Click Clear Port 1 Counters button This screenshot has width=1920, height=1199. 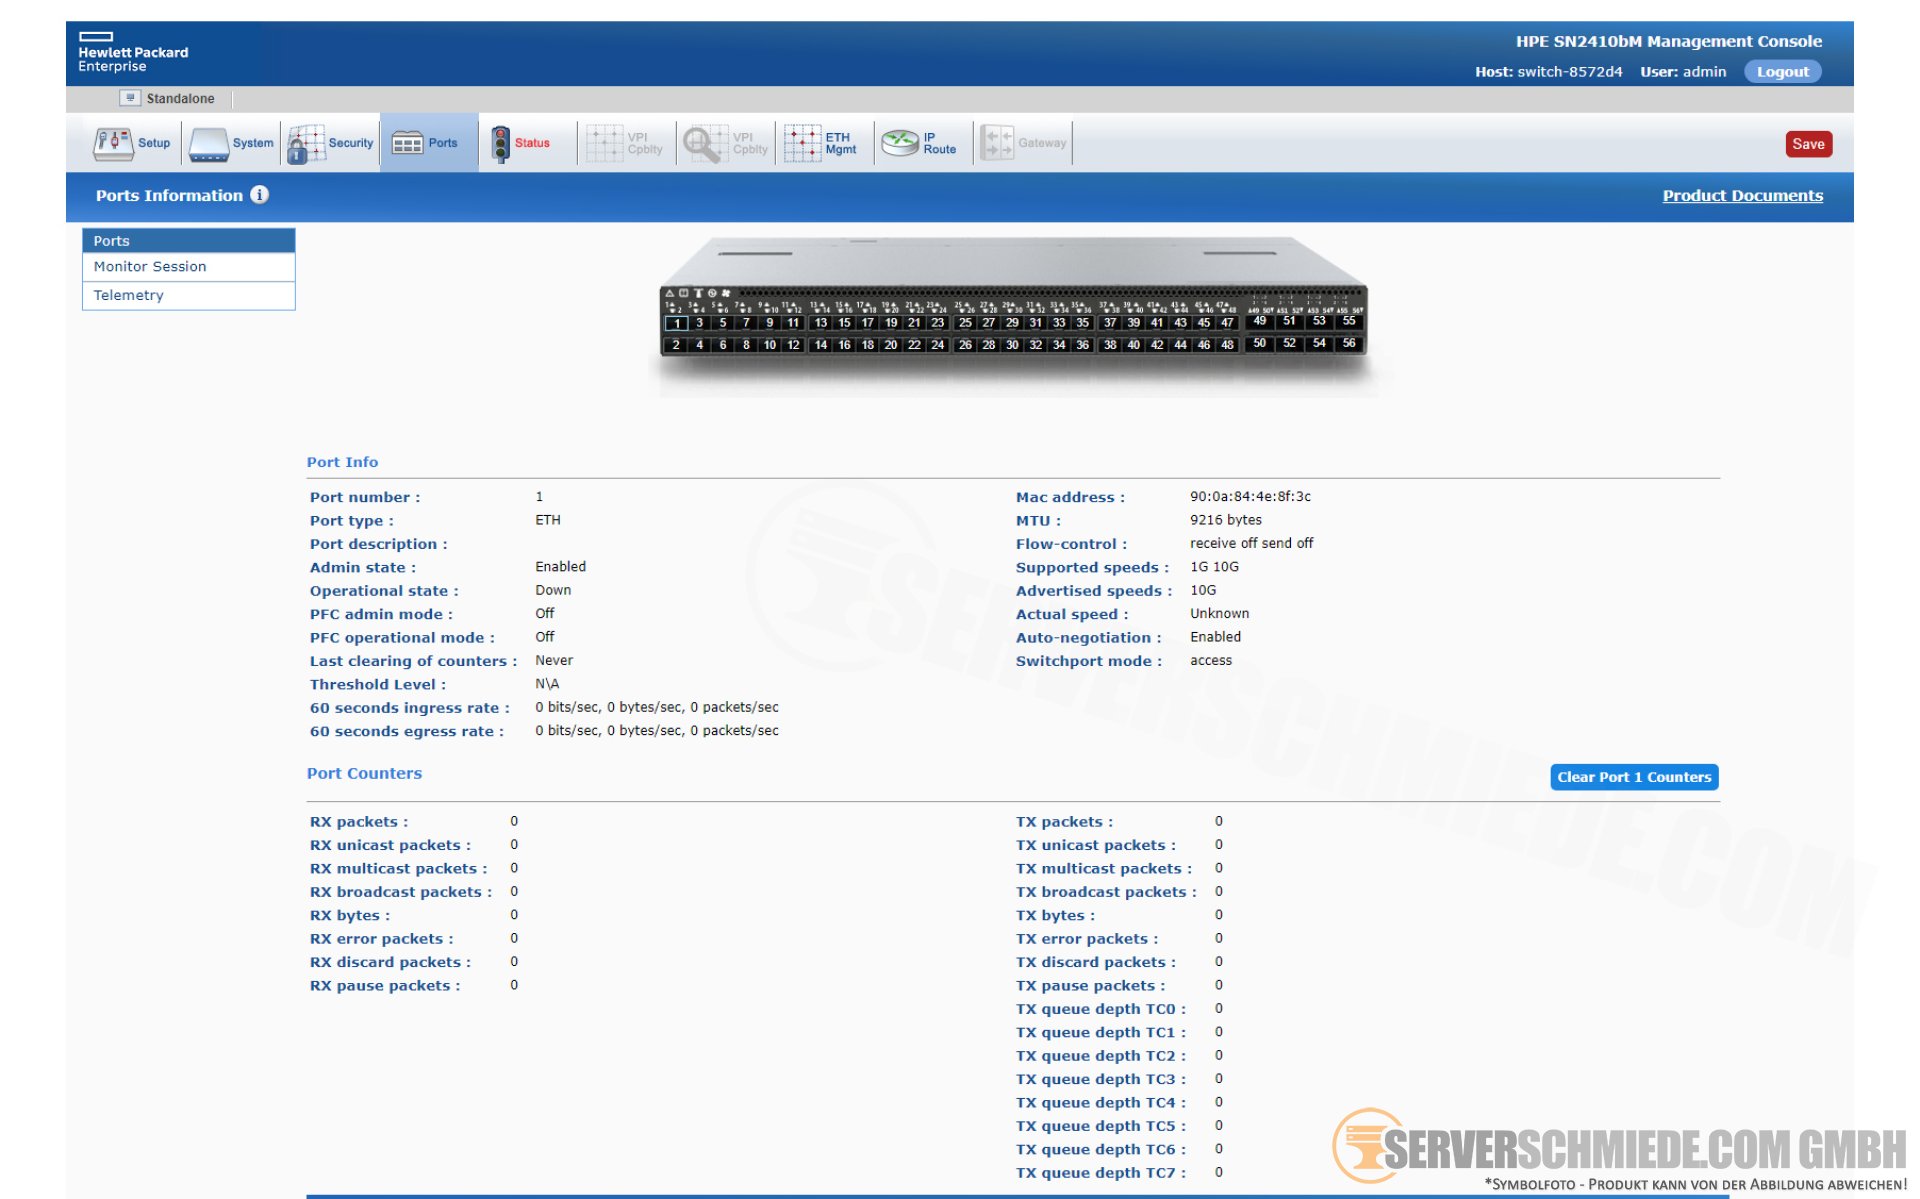pyautogui.click(x=1633, y=777)
